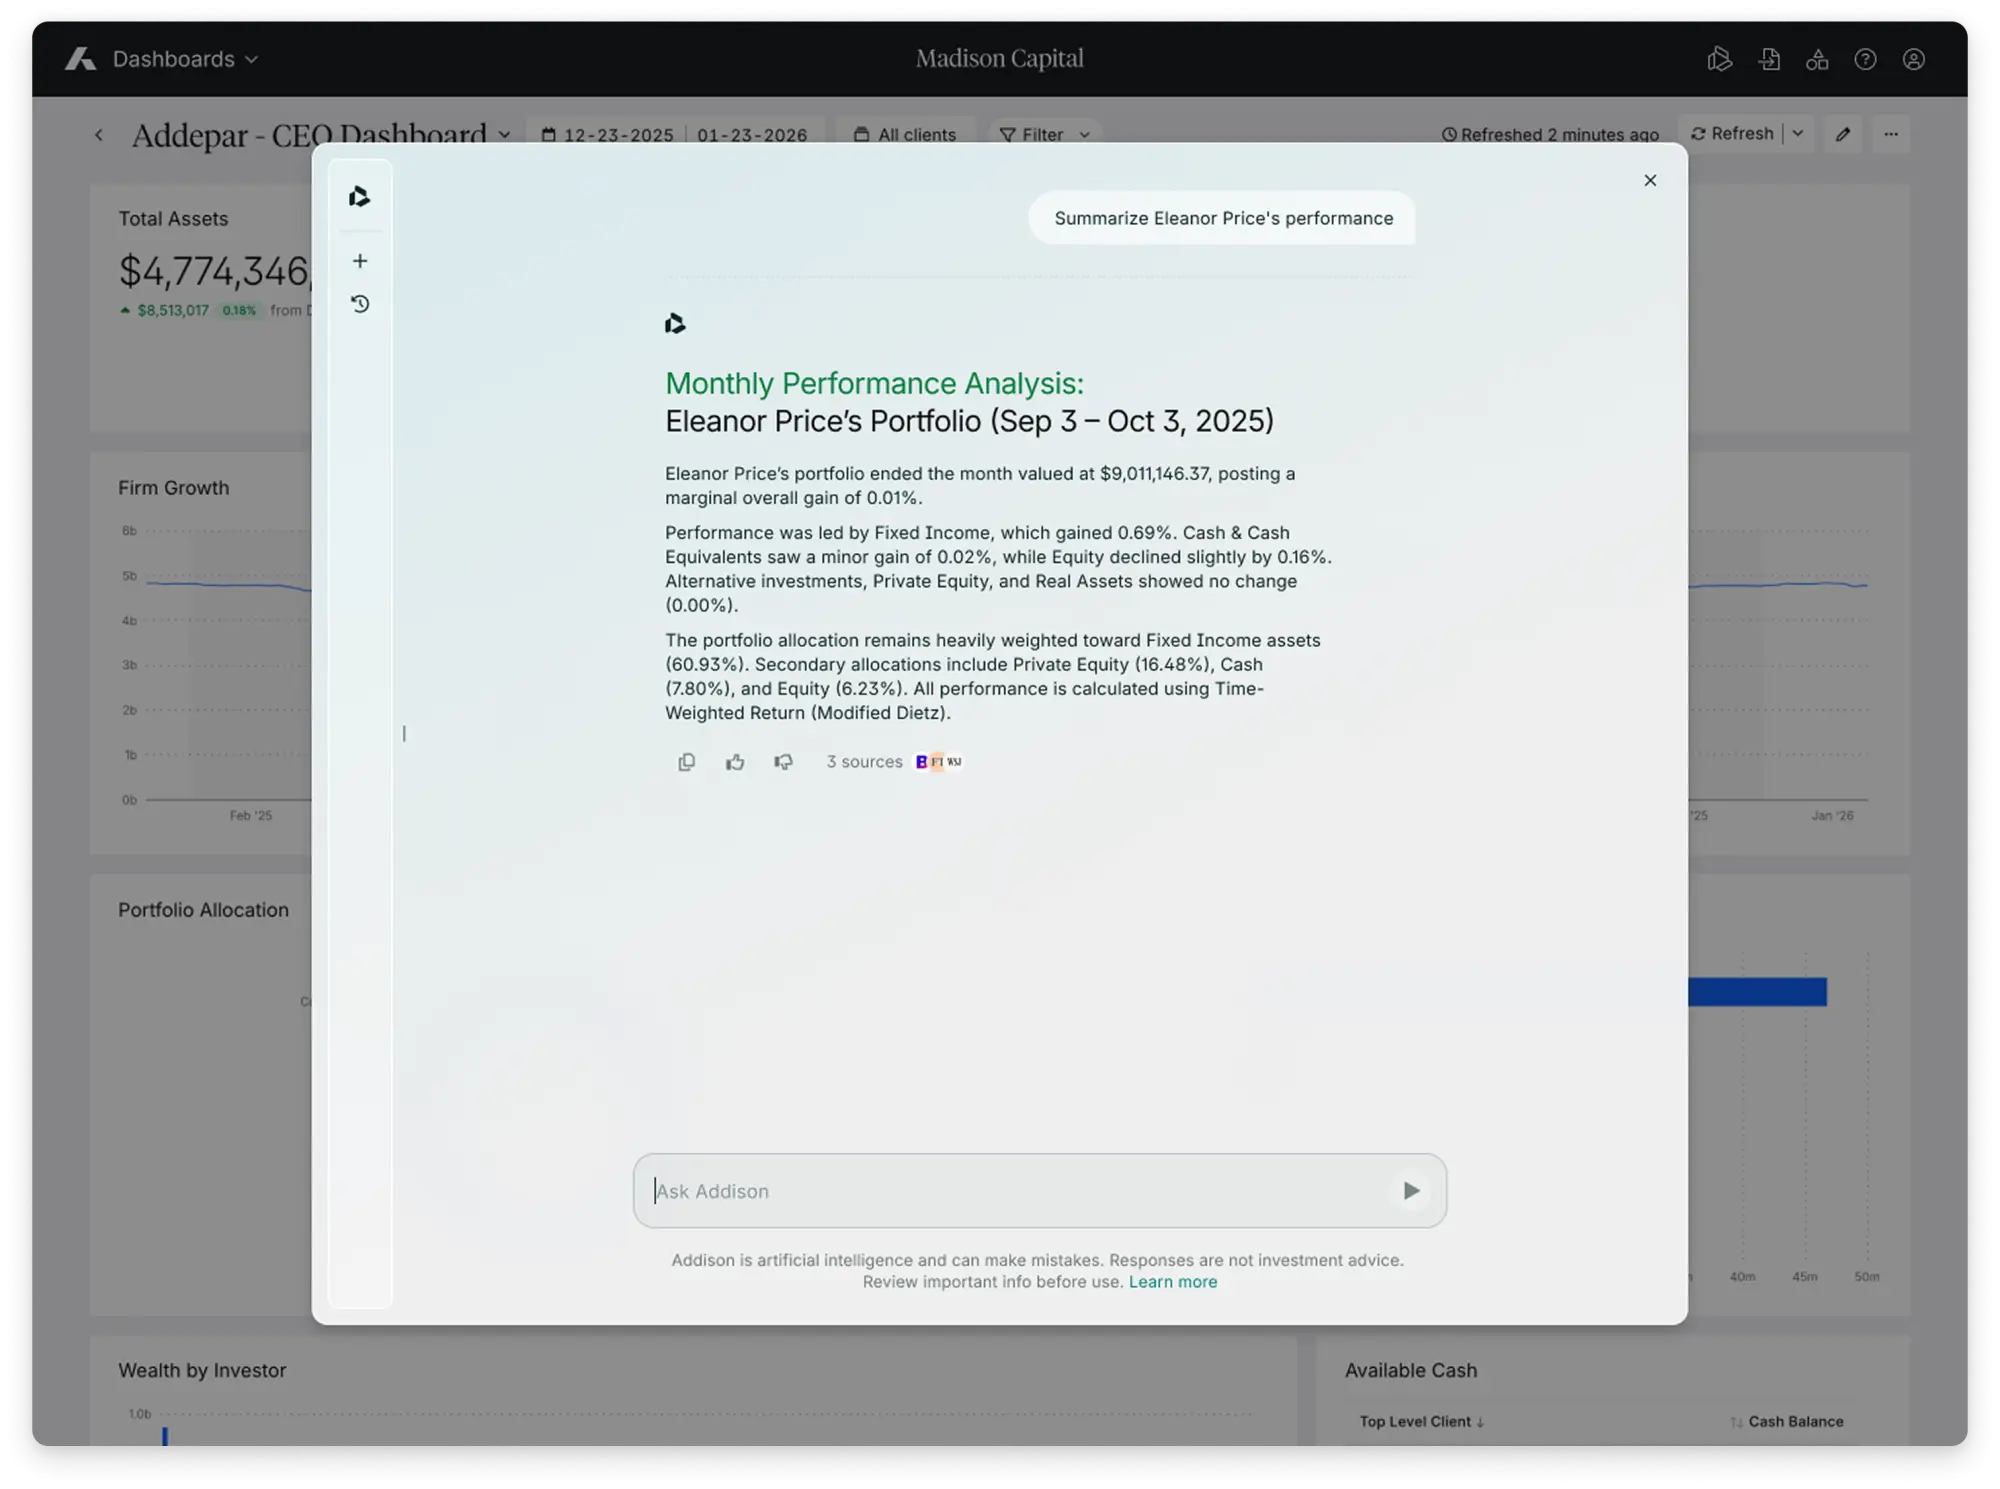
Task: Open the three-dot more options menu
Action: (1891, 134)
